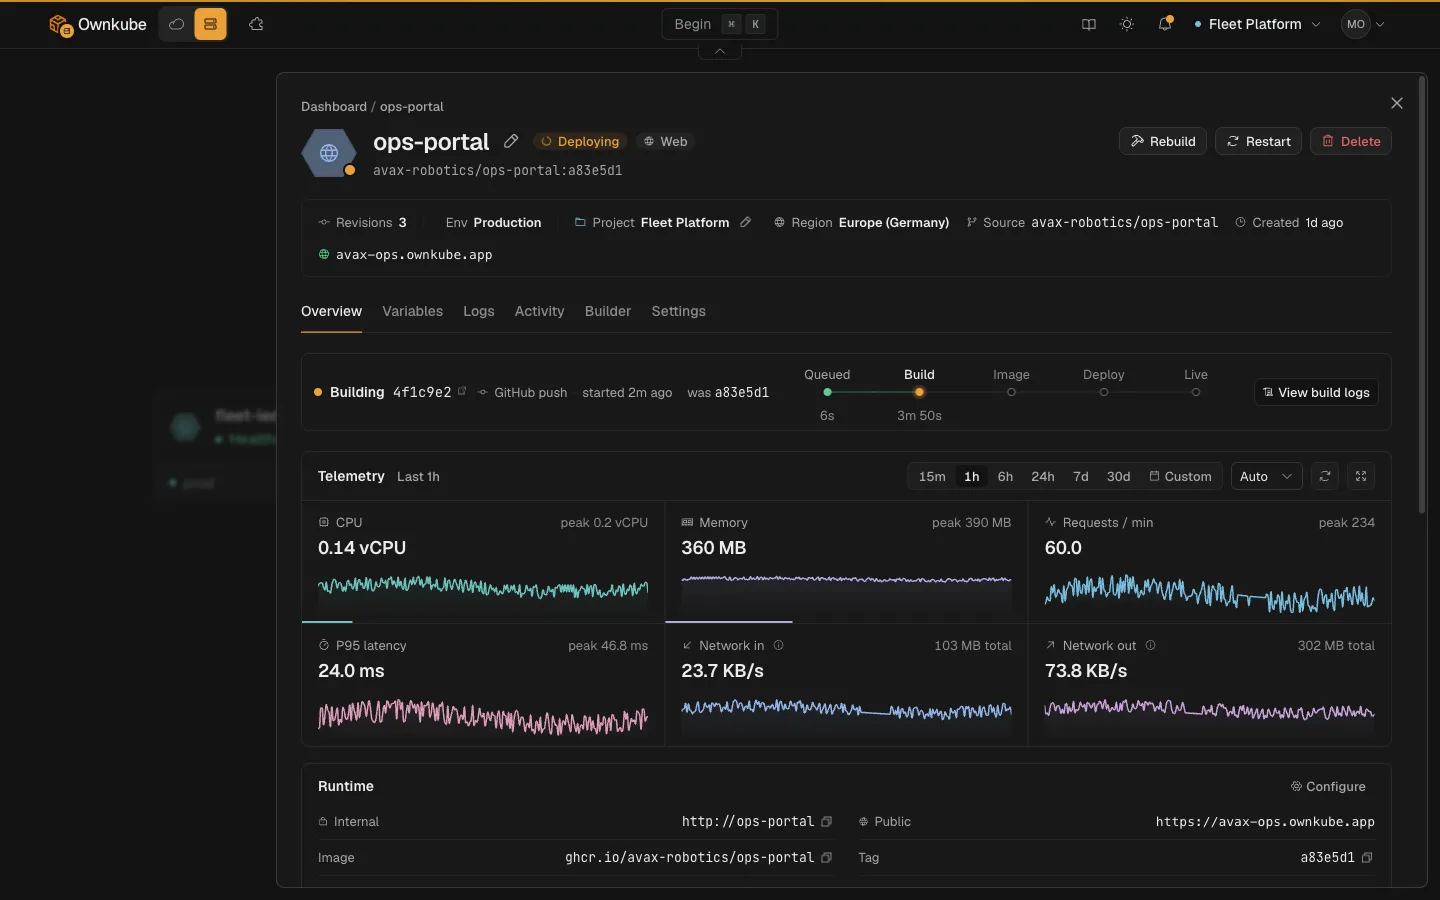Open Fleet Platform project dropdown
This screenshot has width=1440, height=900.
(1257, 24)
